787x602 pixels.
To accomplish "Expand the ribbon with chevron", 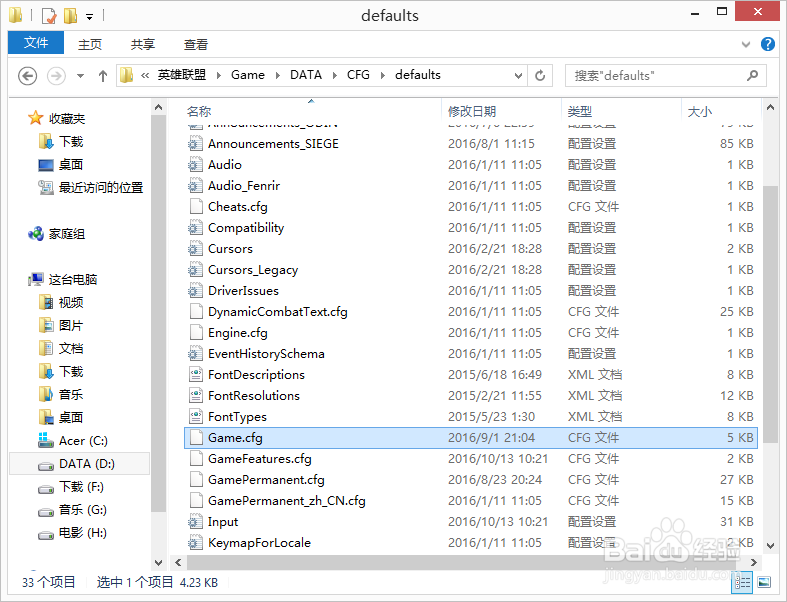I will tap(746, 44).
